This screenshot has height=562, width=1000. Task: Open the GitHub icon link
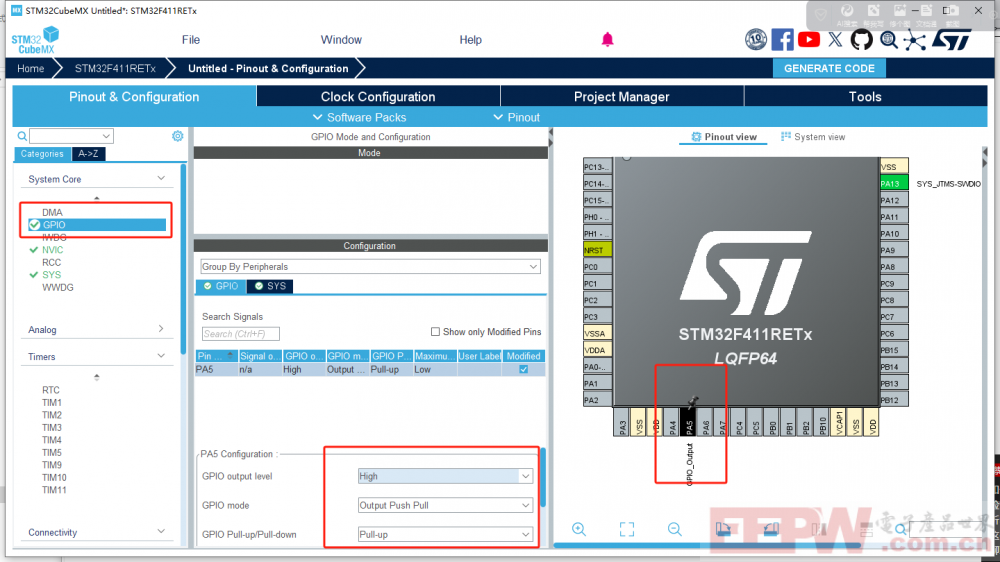[x=862, y=40]
